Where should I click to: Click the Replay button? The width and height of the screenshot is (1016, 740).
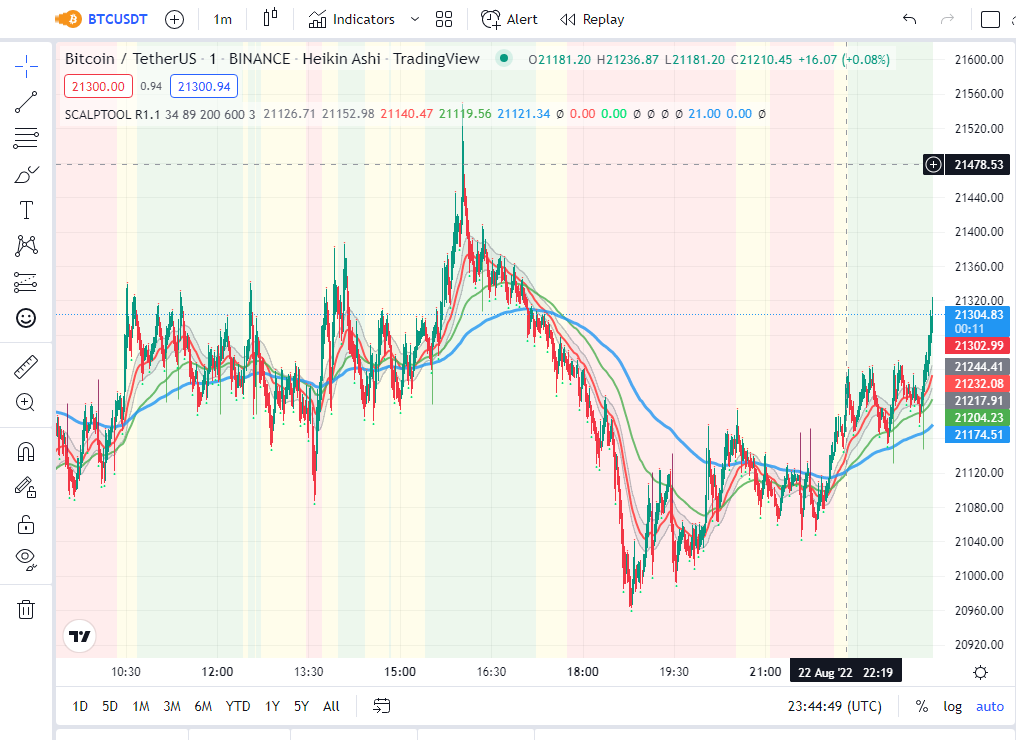(592, 19)
